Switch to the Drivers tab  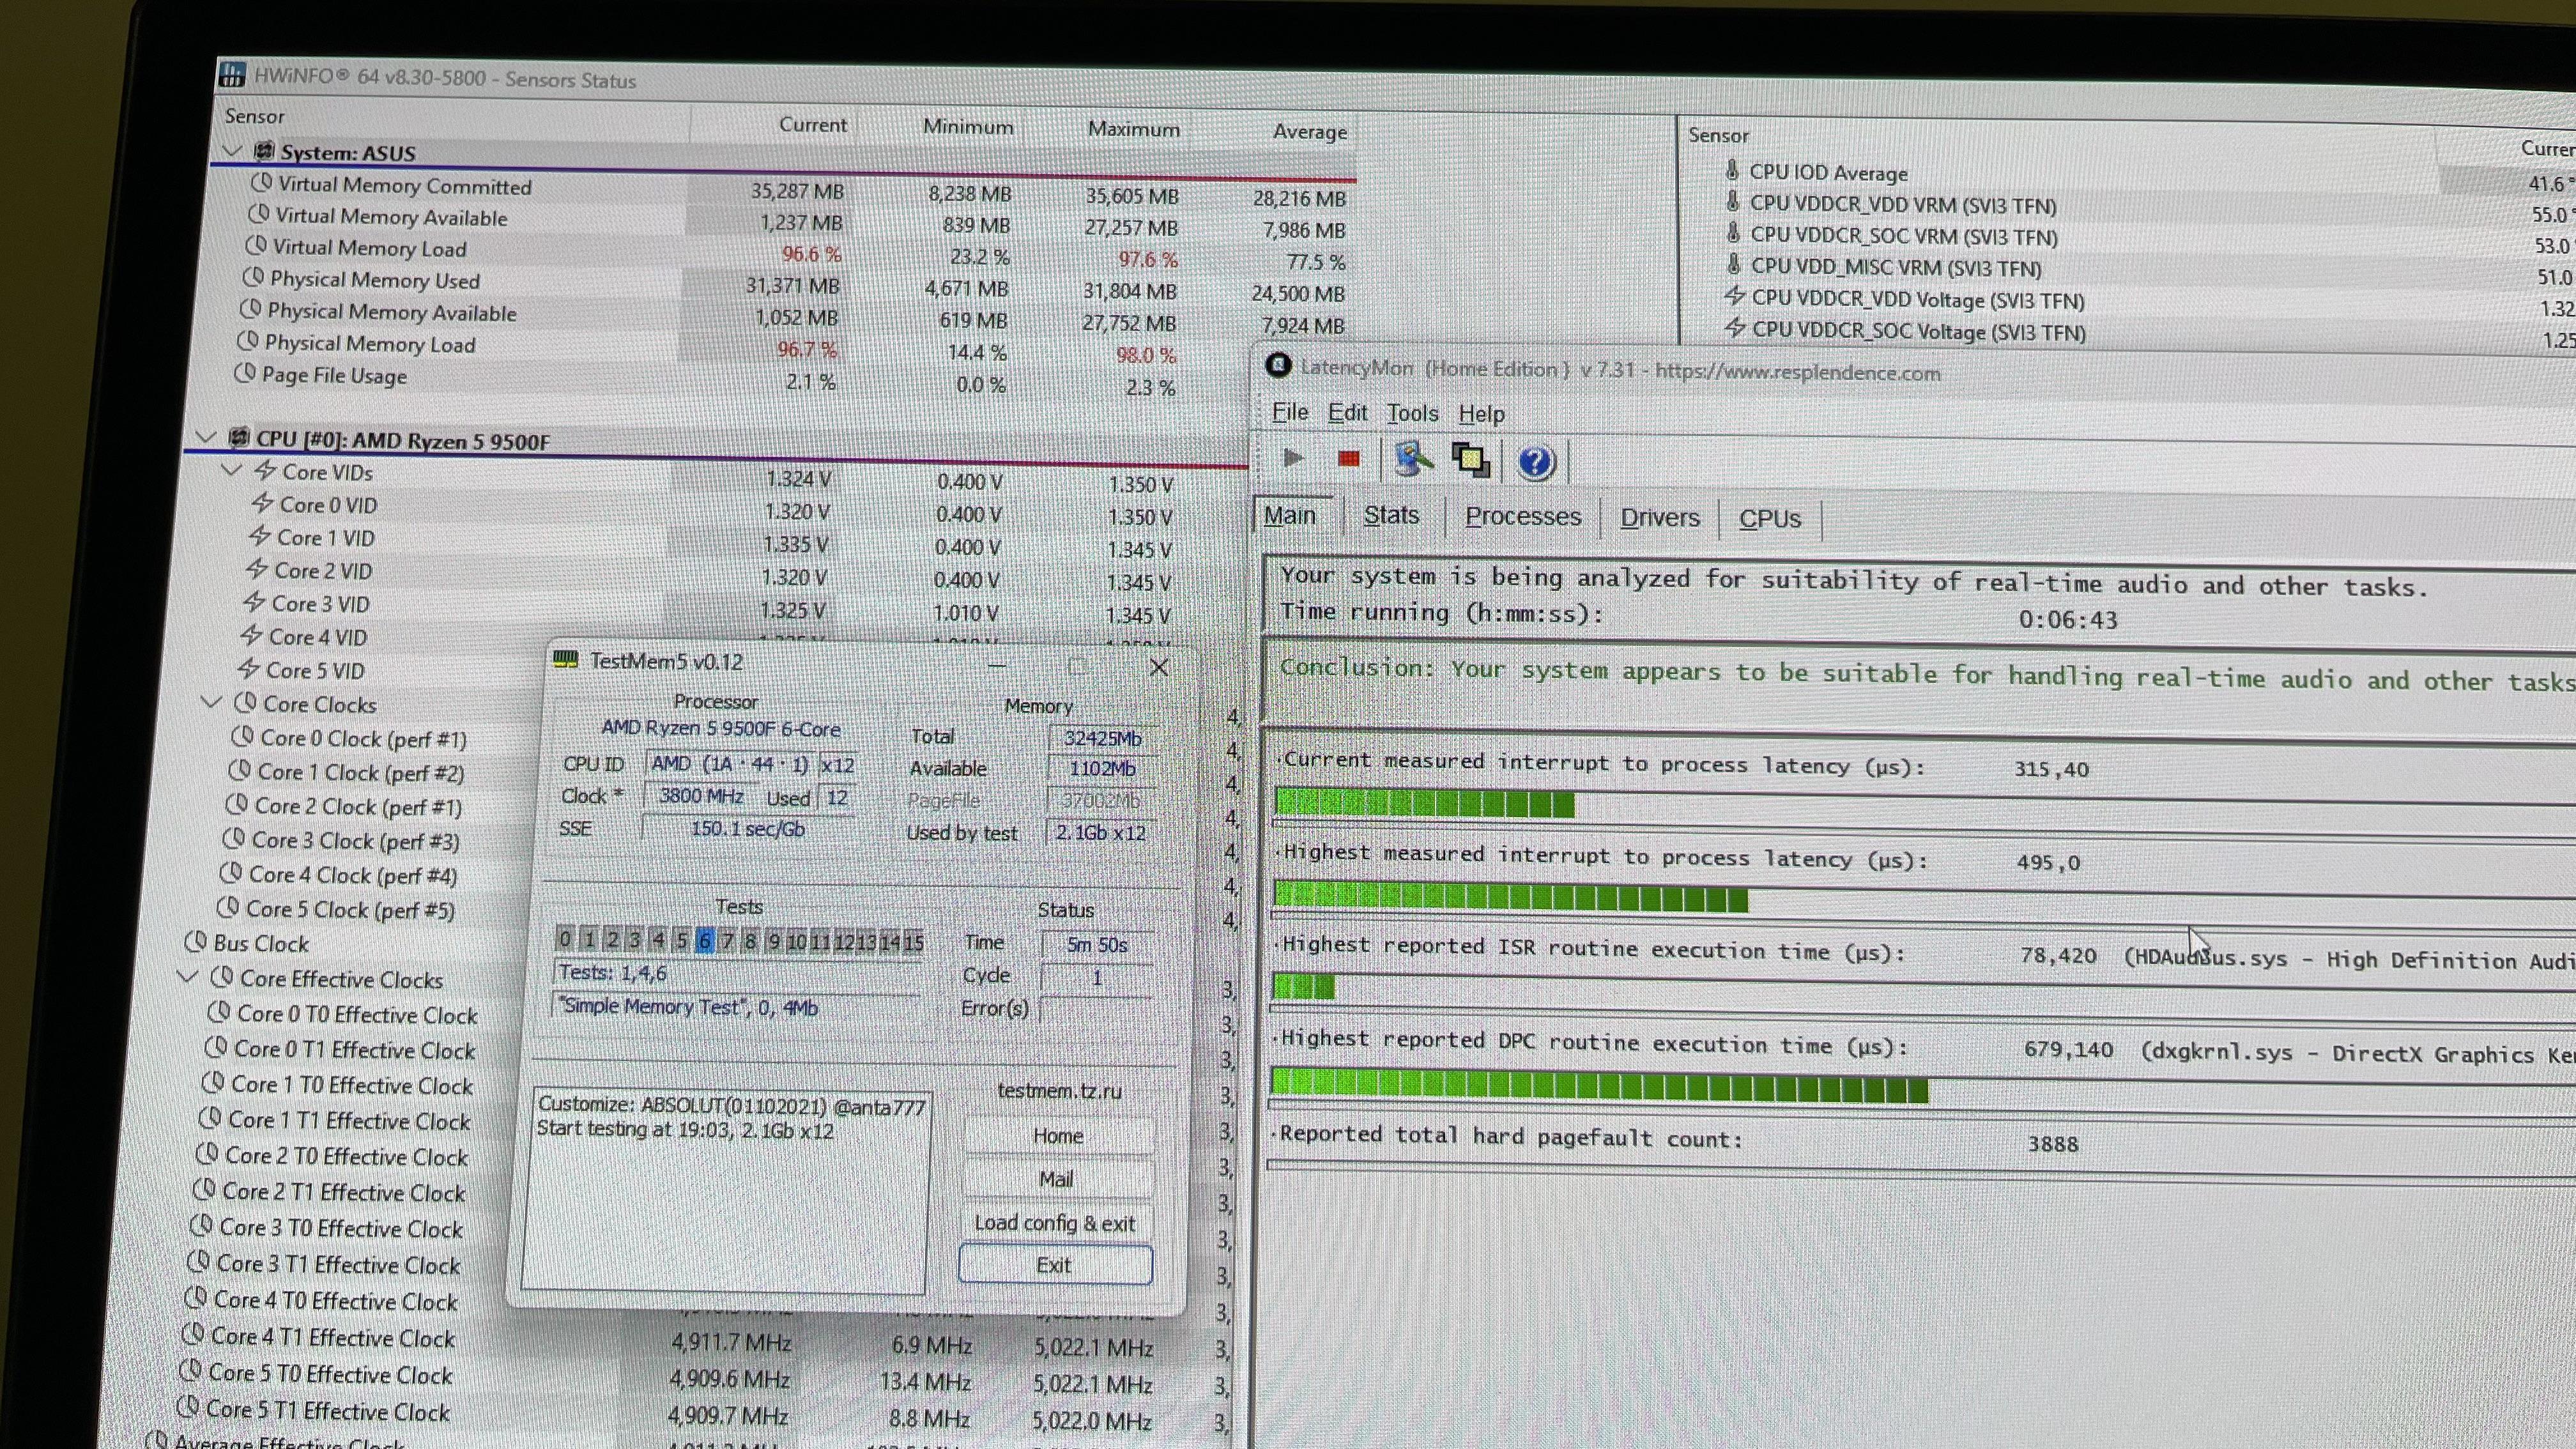coord(1659,517)
